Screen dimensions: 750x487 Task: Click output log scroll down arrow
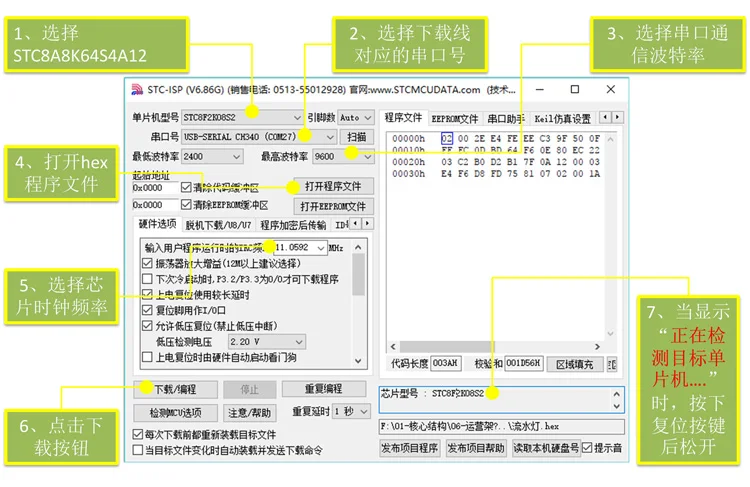tap(617, 406)
